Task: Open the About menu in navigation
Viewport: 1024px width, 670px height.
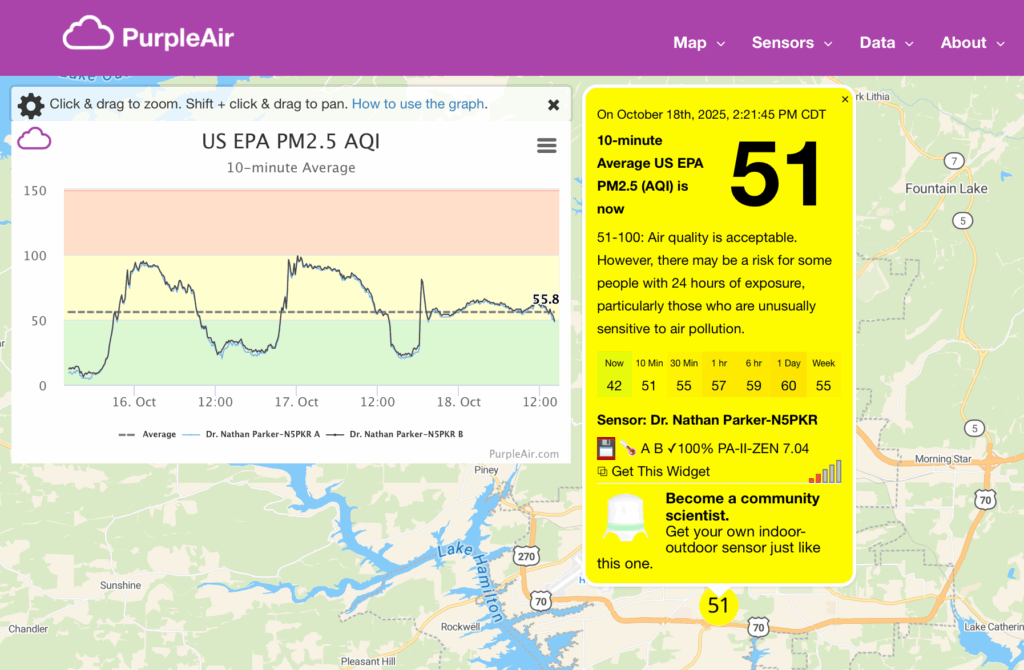Action: [972, 43]
